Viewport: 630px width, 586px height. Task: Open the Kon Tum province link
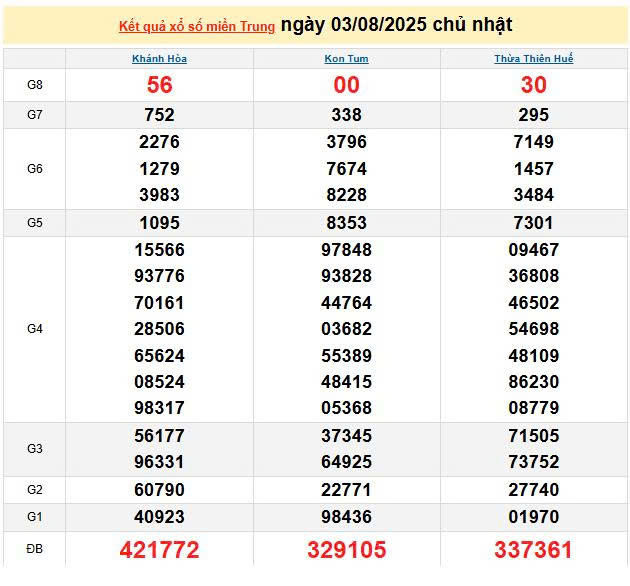346,59
